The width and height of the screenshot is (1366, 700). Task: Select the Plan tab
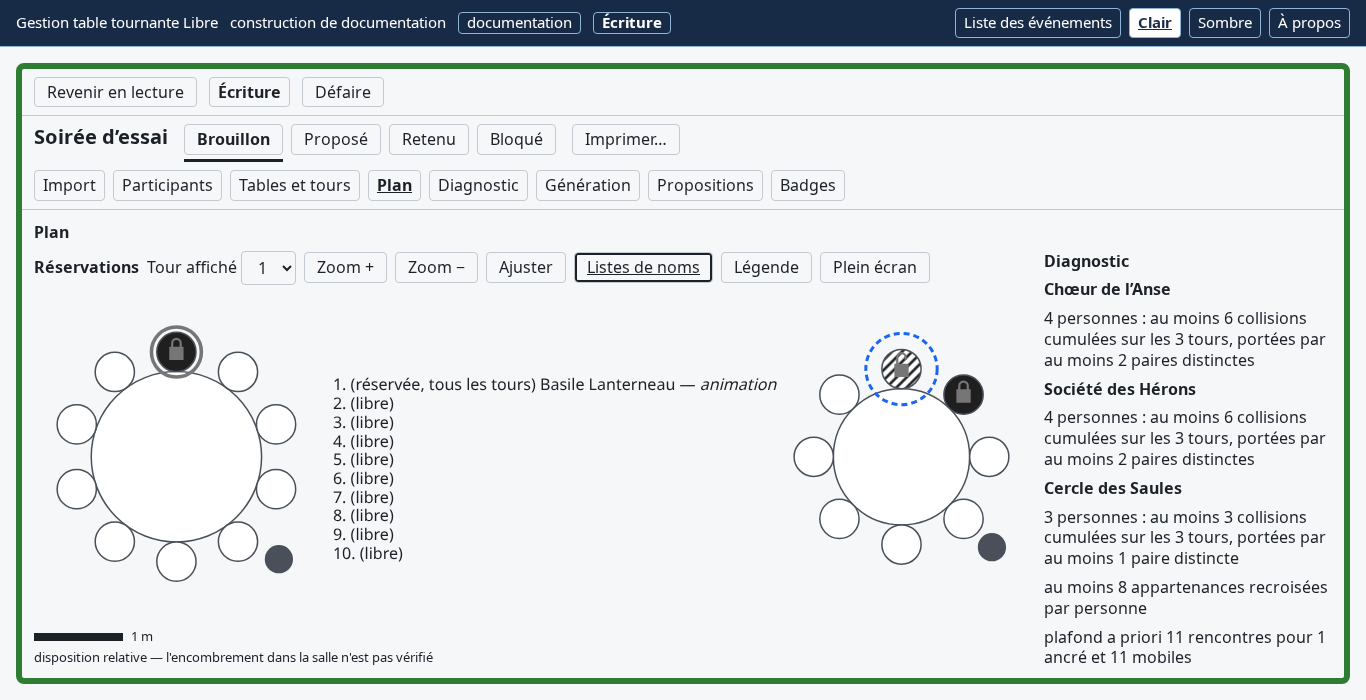click(x=394, y=186)
